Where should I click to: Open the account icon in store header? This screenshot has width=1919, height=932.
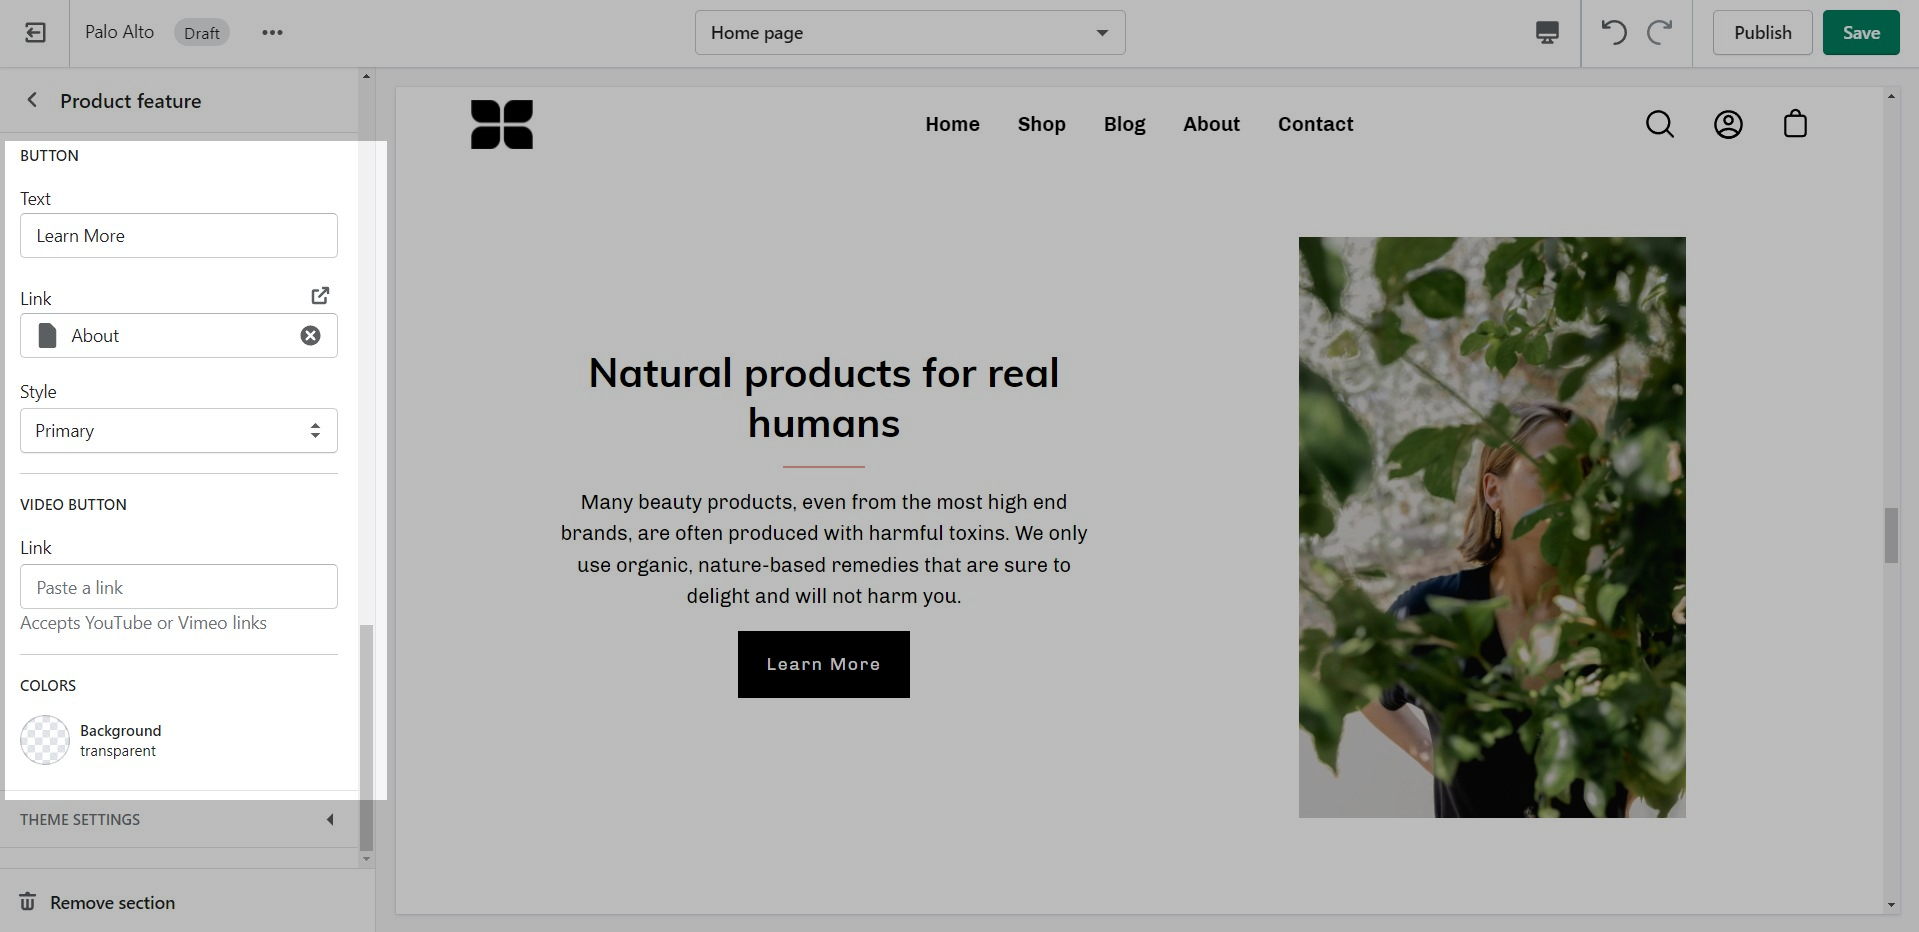(1728, 124)
